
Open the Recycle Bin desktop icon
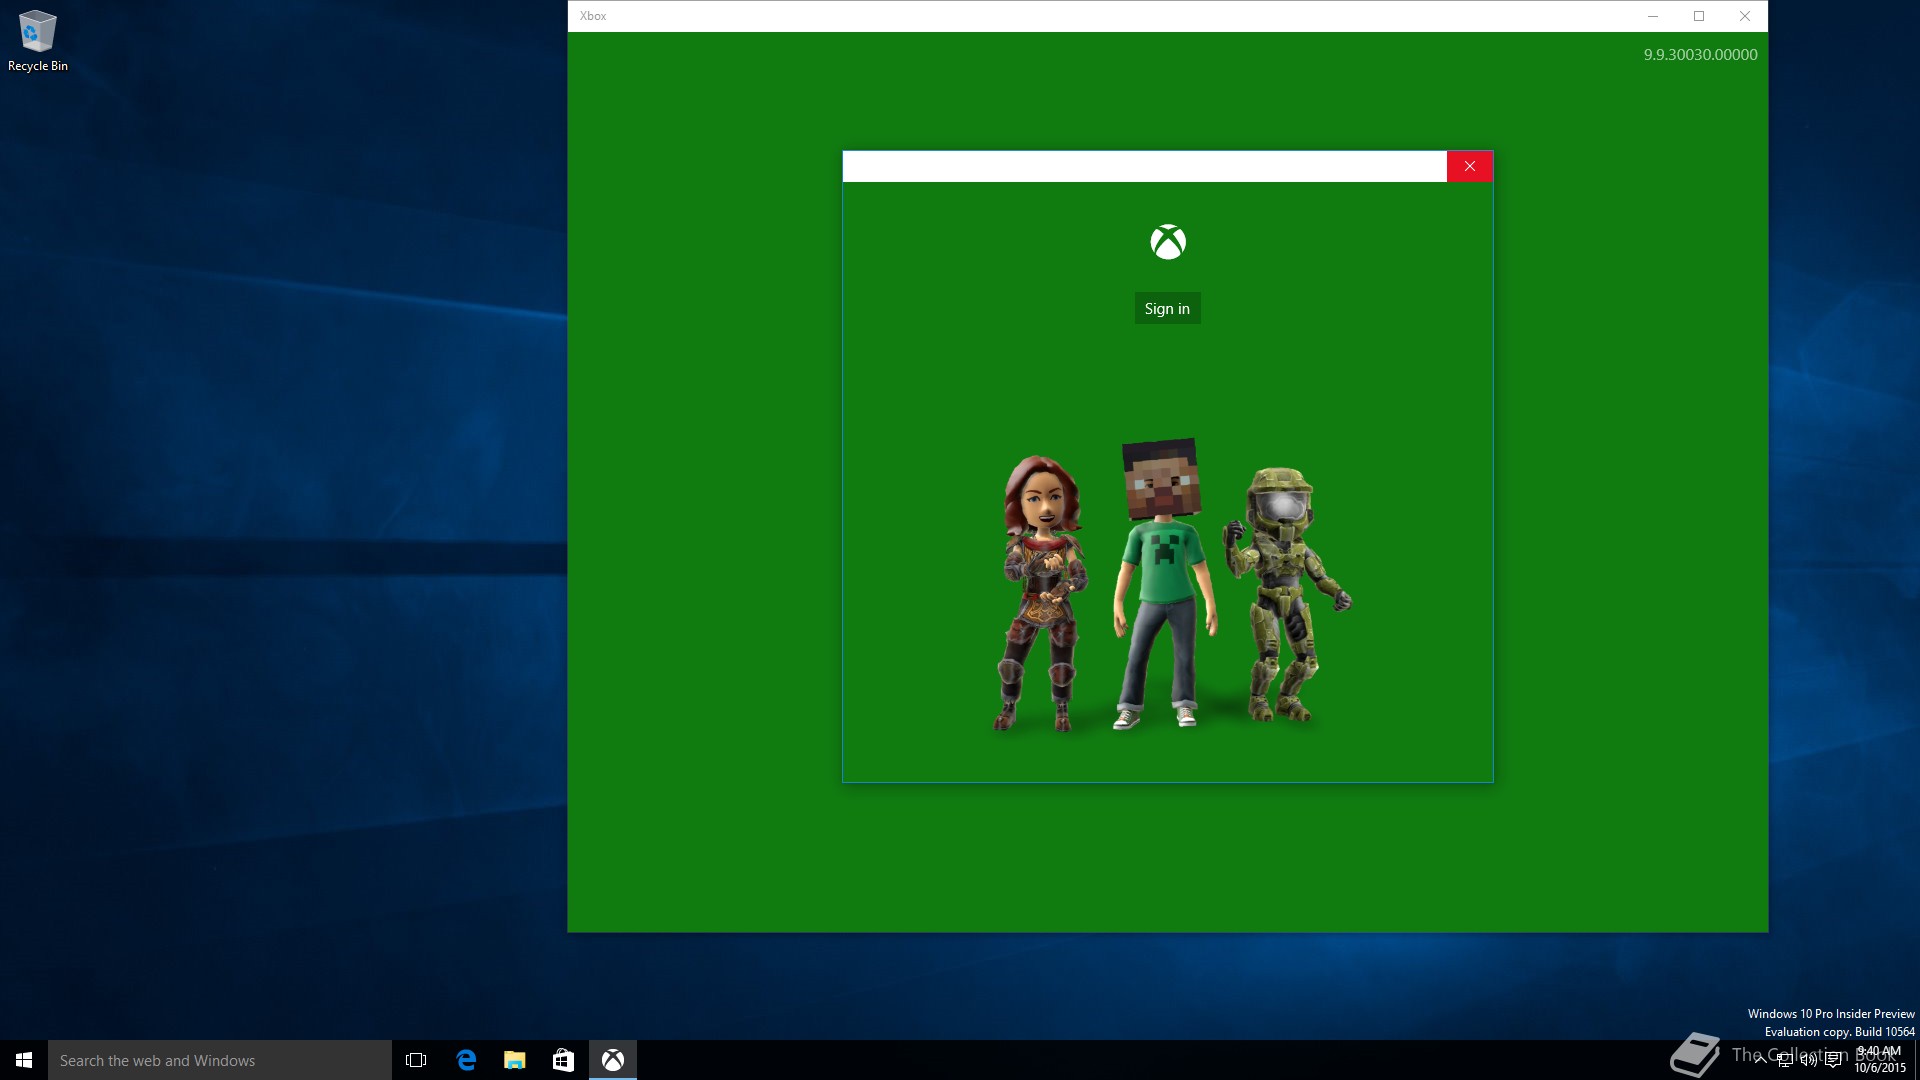[38, 41]
